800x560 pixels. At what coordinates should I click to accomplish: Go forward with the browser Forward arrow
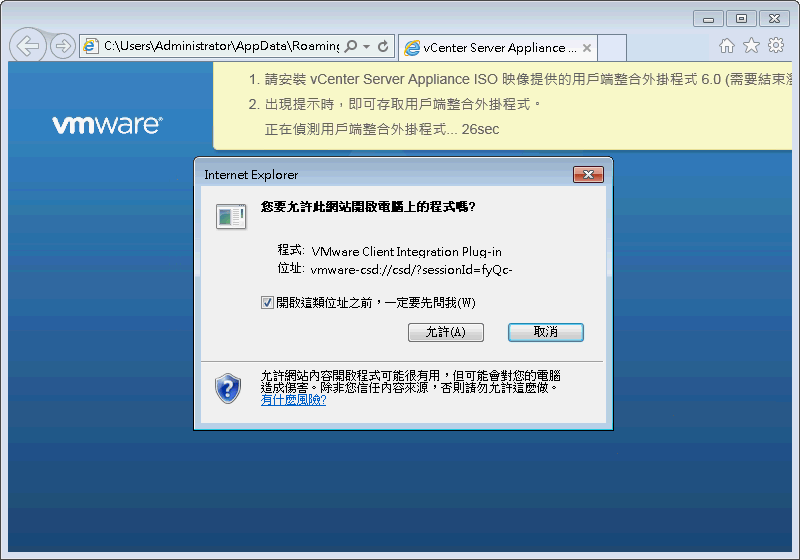tap(63, 46)
